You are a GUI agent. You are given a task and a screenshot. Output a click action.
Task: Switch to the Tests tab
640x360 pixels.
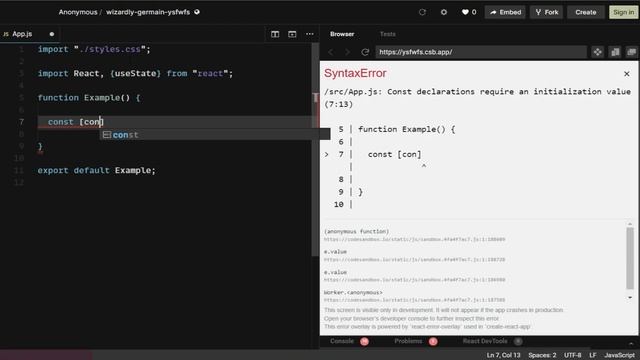(387, 34)
